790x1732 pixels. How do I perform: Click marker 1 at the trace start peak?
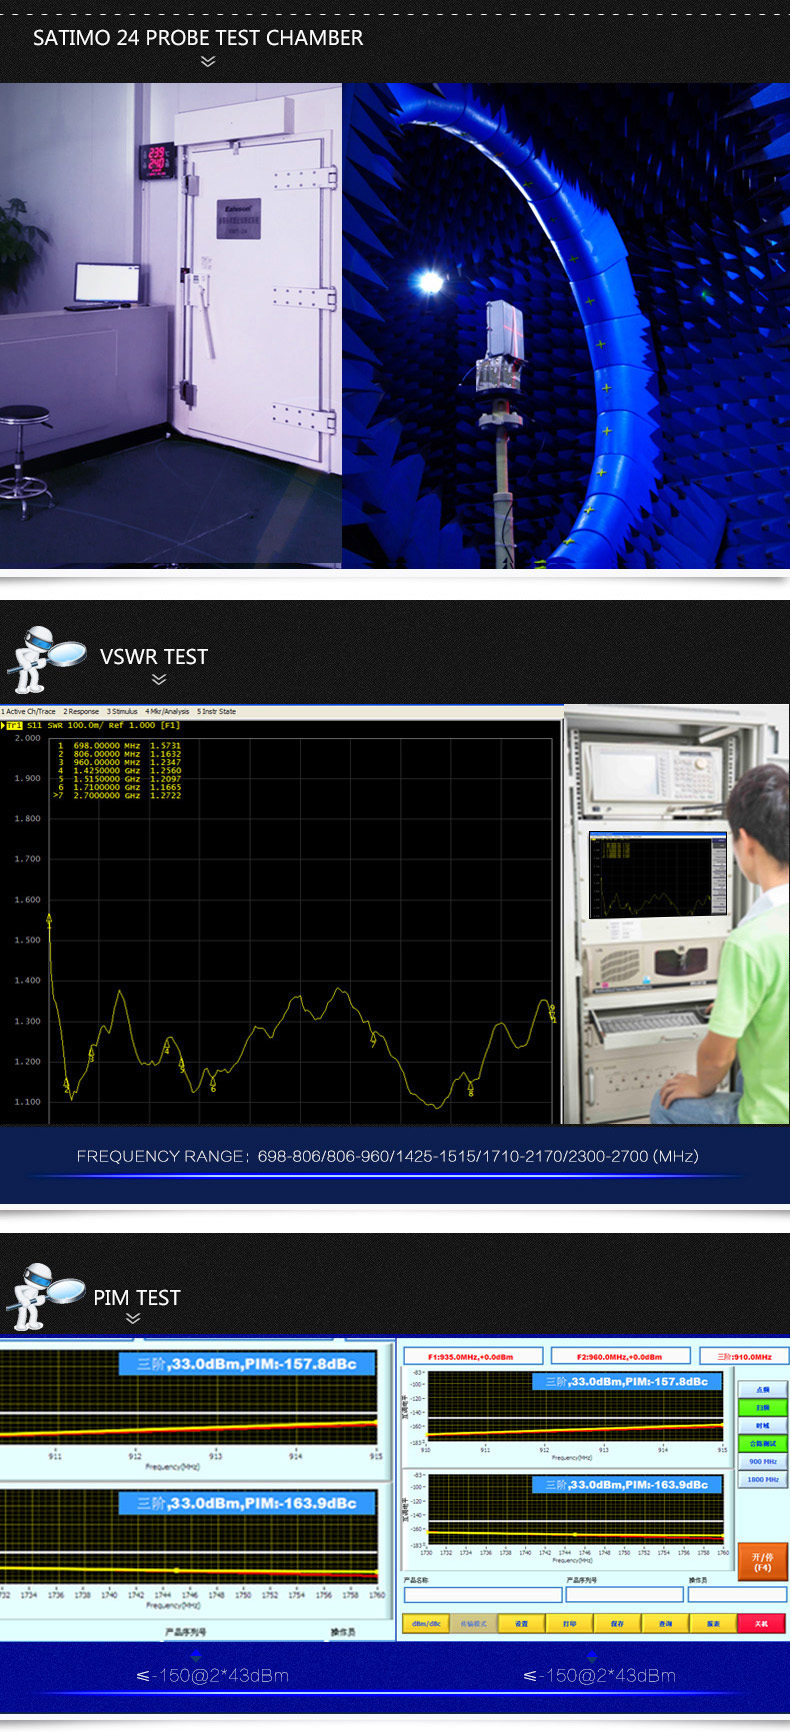(x=49, y=923)
